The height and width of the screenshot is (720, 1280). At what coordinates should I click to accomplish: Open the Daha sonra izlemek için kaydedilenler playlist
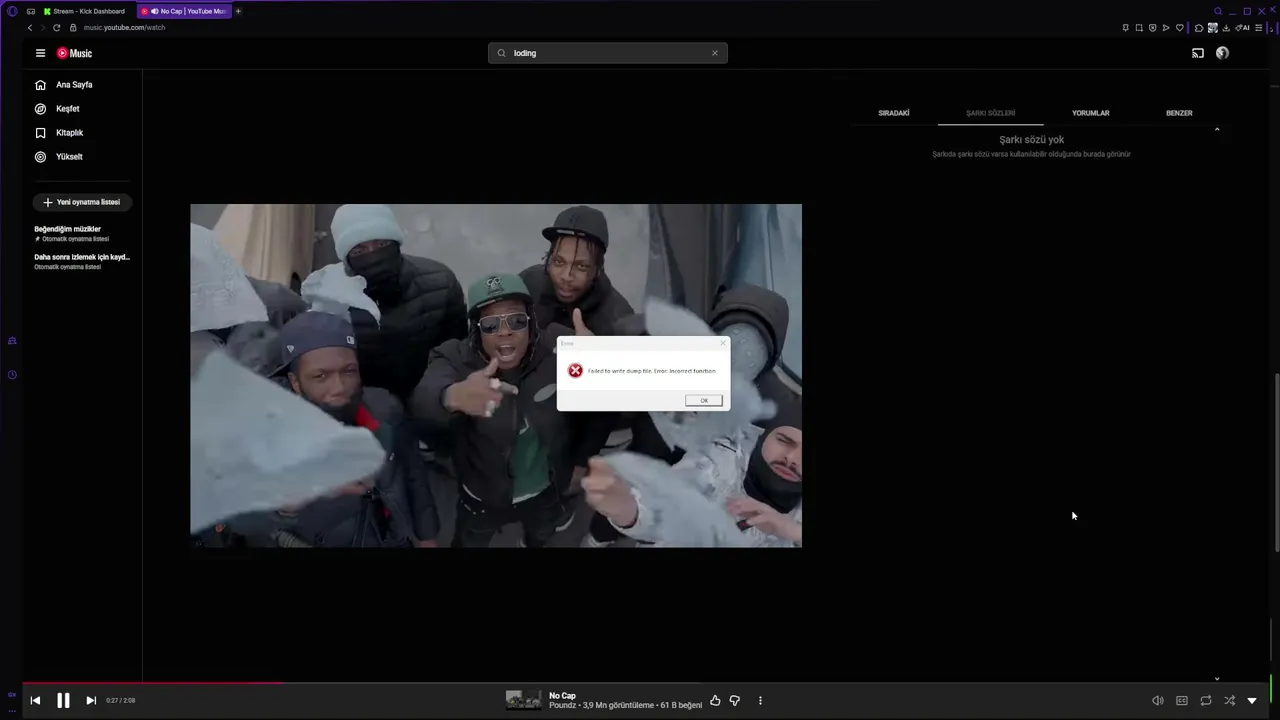click(x=82, y=261)
